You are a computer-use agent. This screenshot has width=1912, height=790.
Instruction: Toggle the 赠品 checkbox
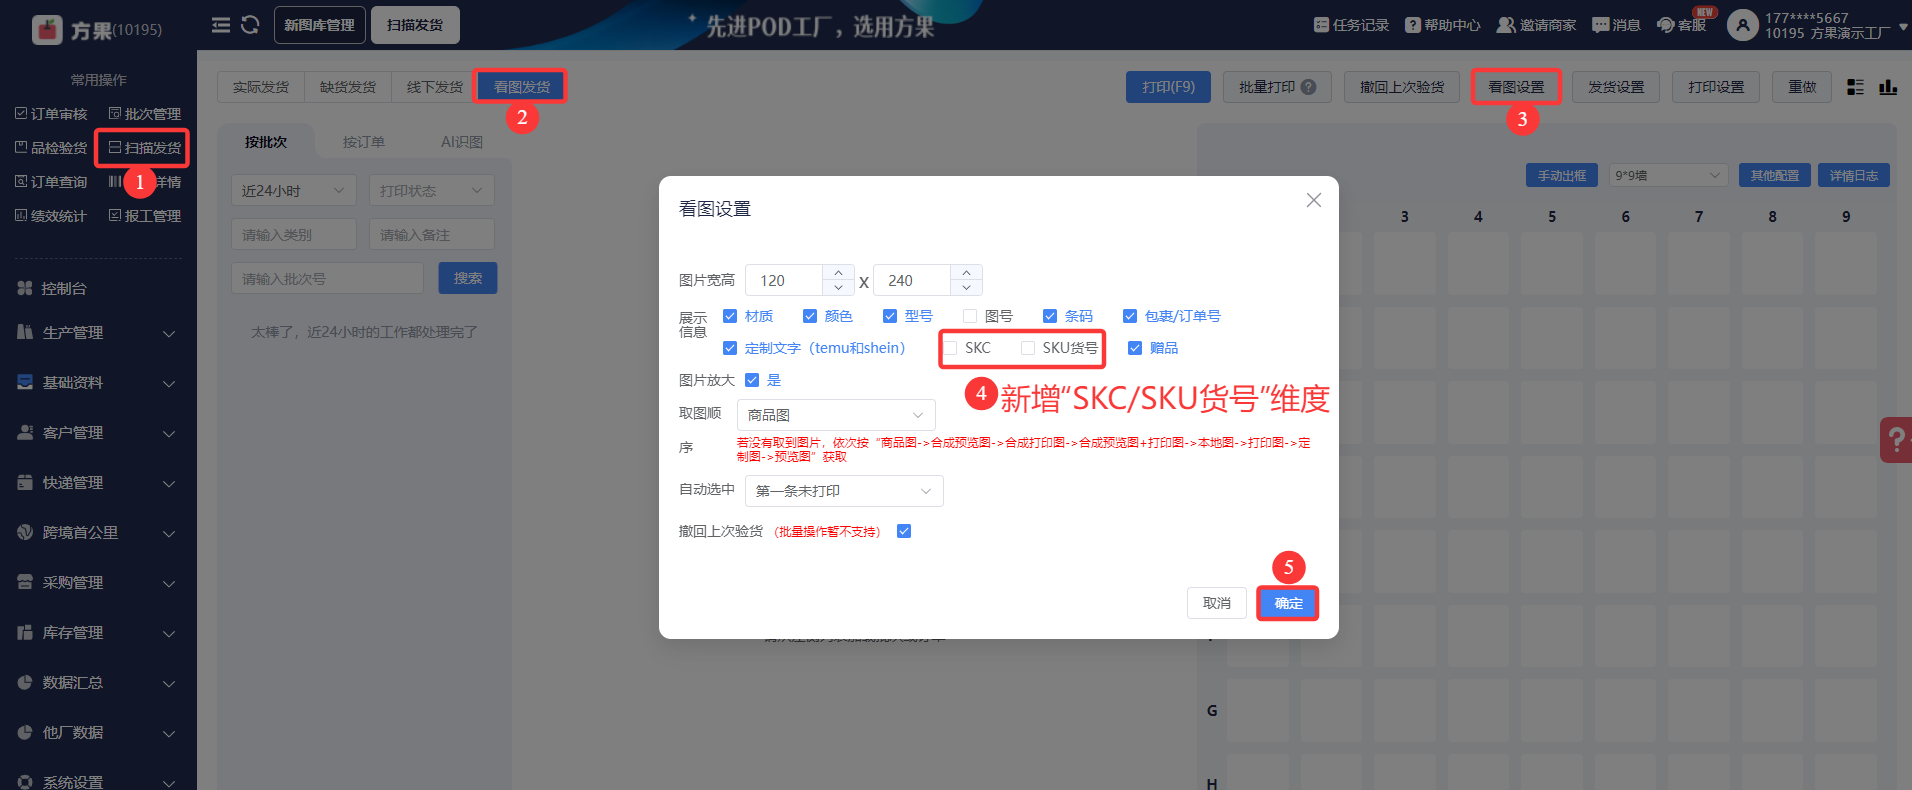(x=1135, y=348)
